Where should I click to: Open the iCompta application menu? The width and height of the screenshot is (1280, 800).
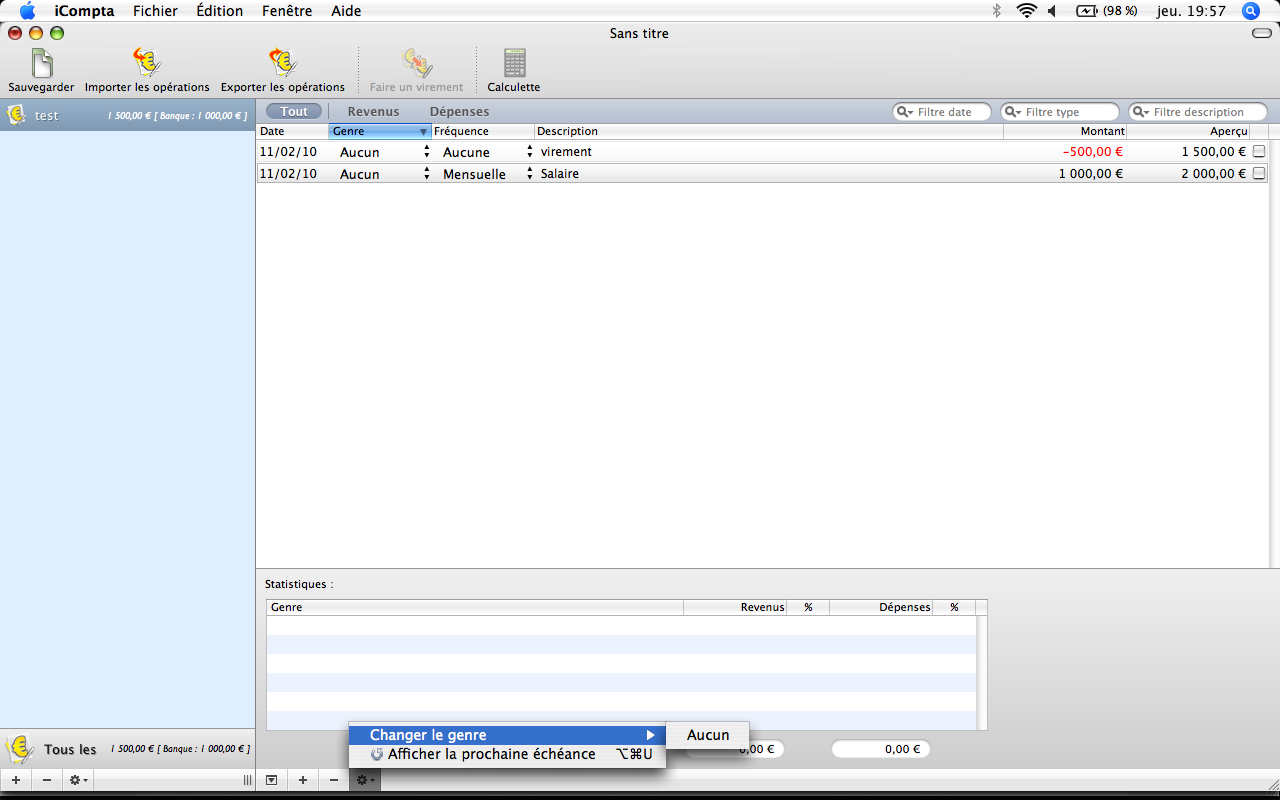(84, 11)
